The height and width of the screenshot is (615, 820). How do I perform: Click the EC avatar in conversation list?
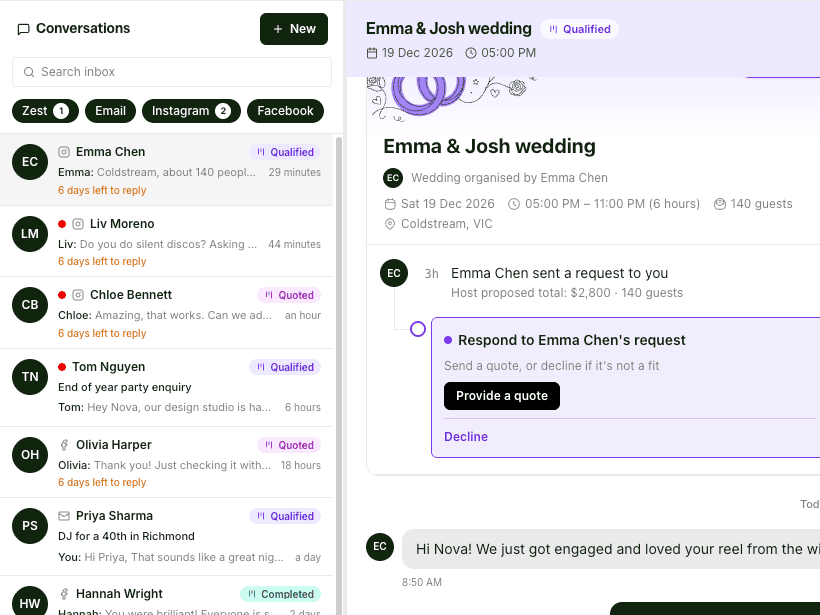pos(30,162)
